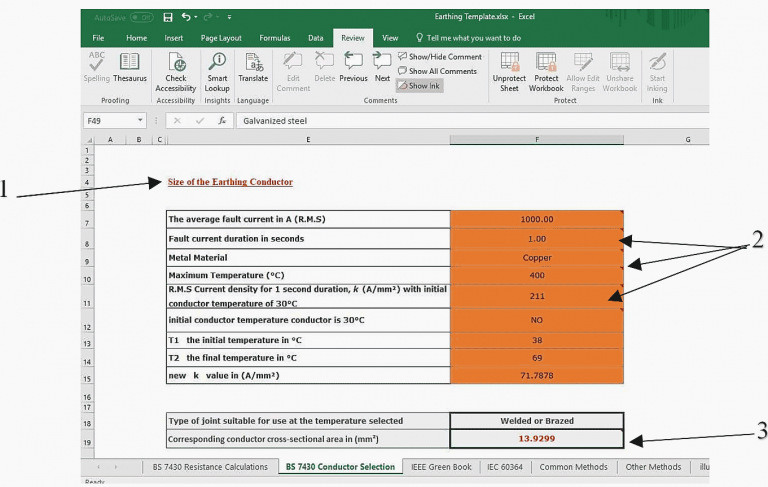The height and width of the screenshot is (487, 768).
Task: Toggle Show/Hide Comment
Action: [x=440, y=57]
